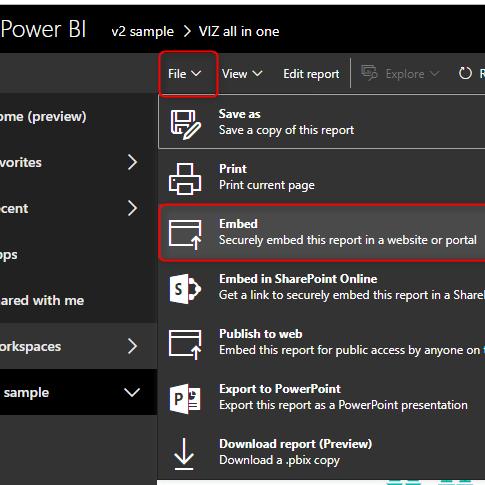Choose Embed securely in website option

[x=322, y=232]
